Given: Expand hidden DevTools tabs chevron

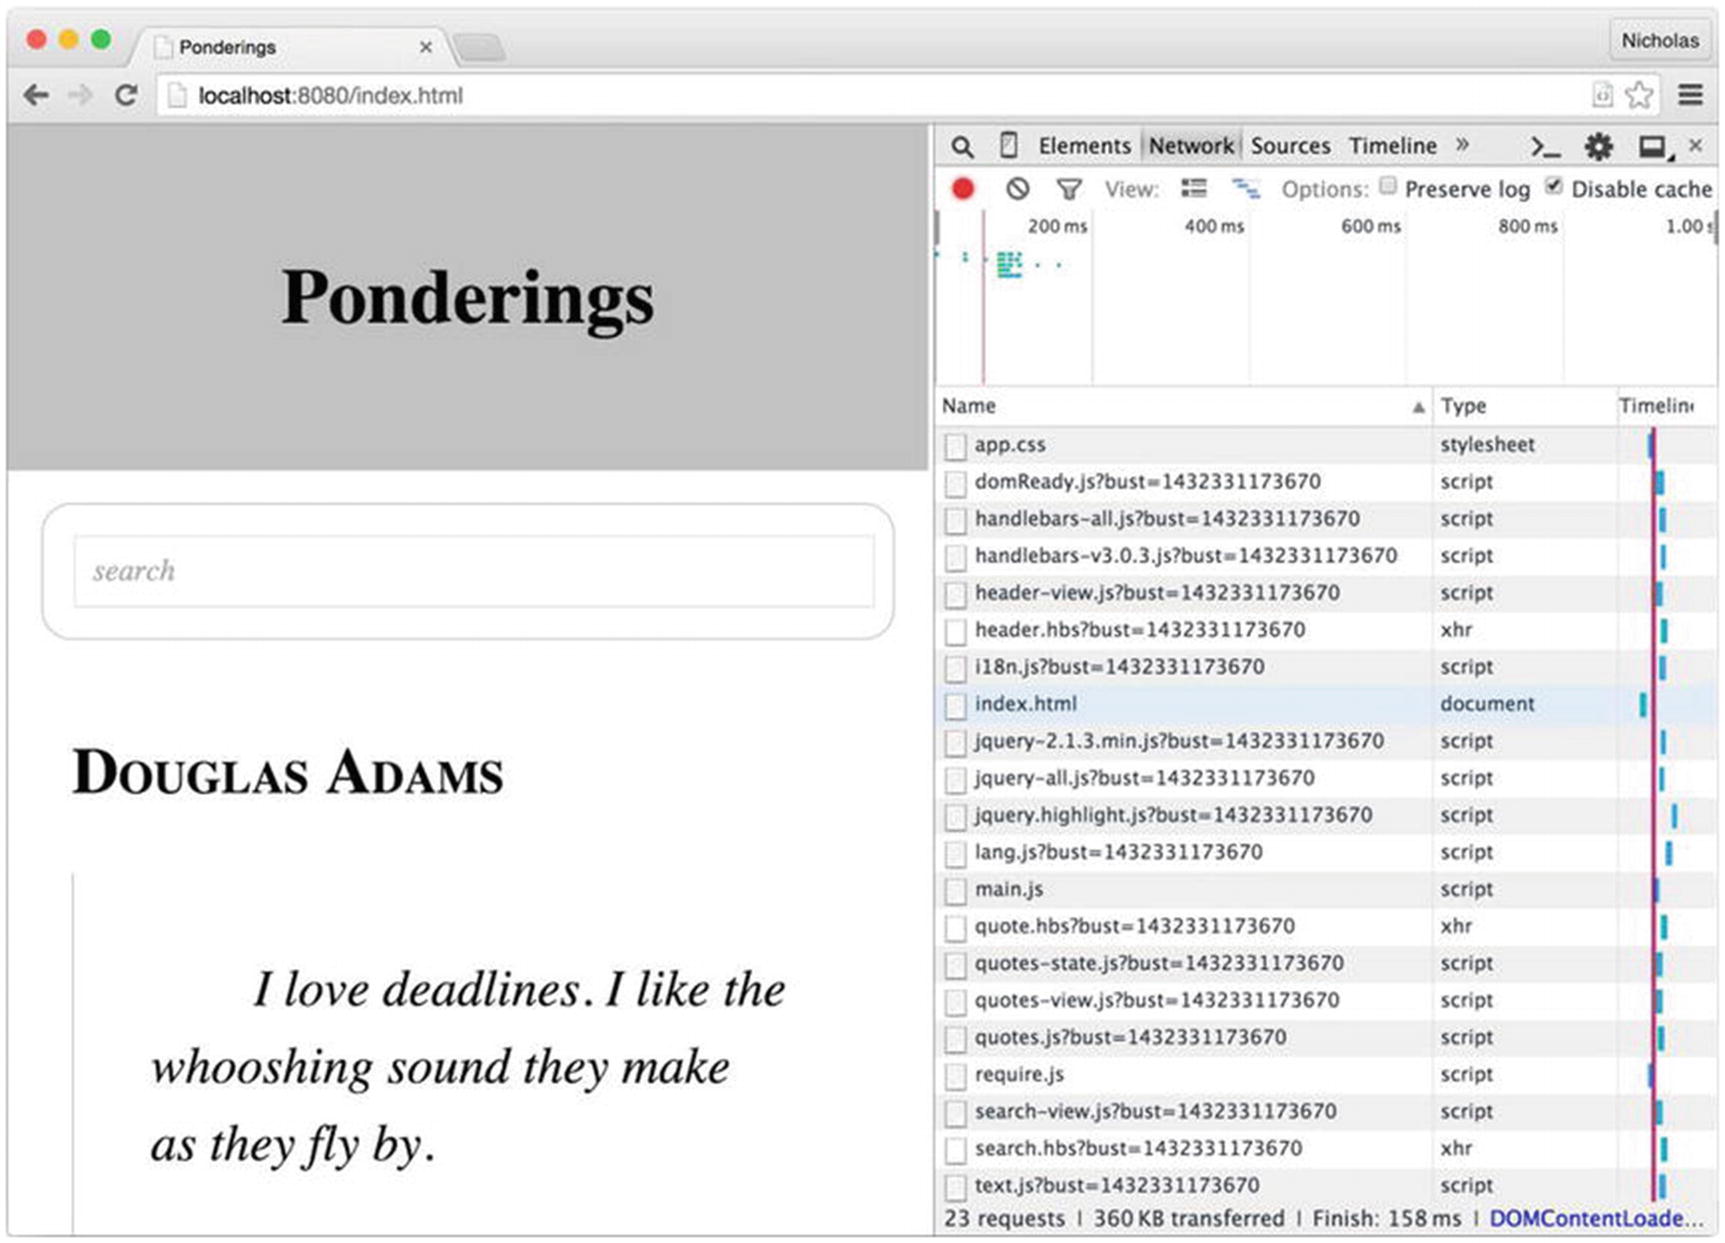Looking at the screenshot, I should pos(1462,145).
